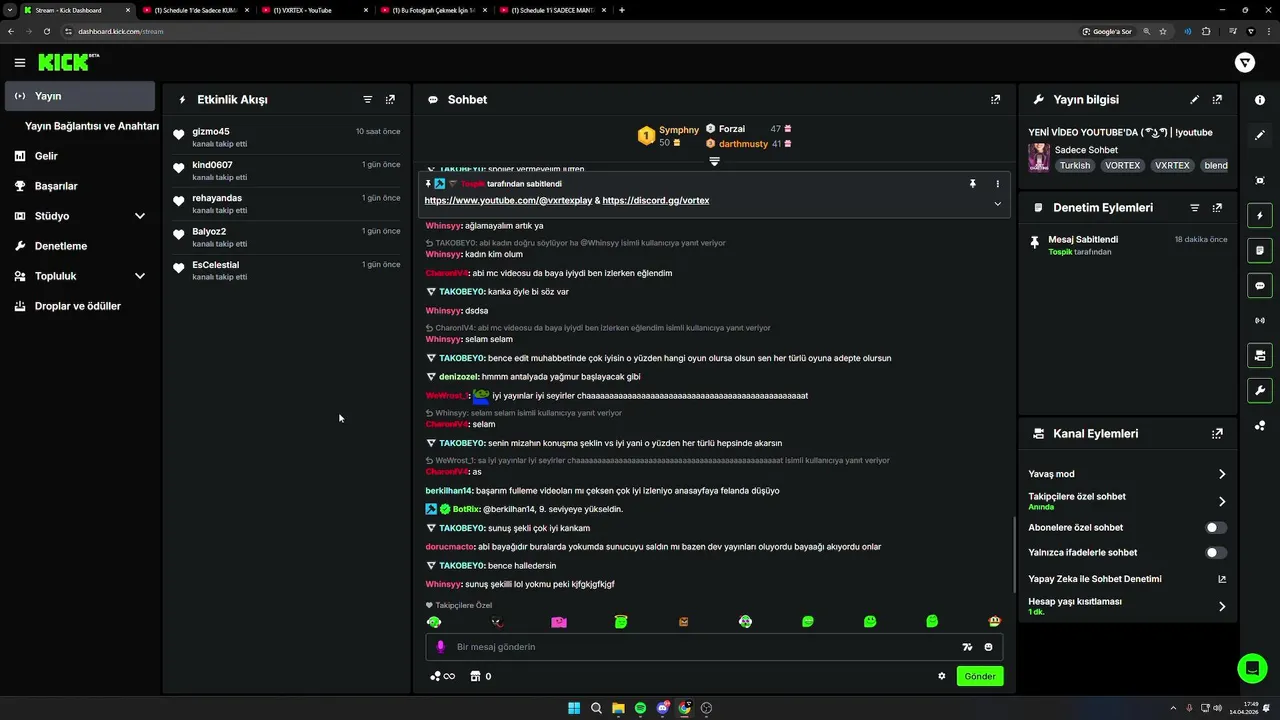Viewport: 1280px width, 720px height.
Task: Pop out the Kanal Eylemleri panel
Action: 1217,434
